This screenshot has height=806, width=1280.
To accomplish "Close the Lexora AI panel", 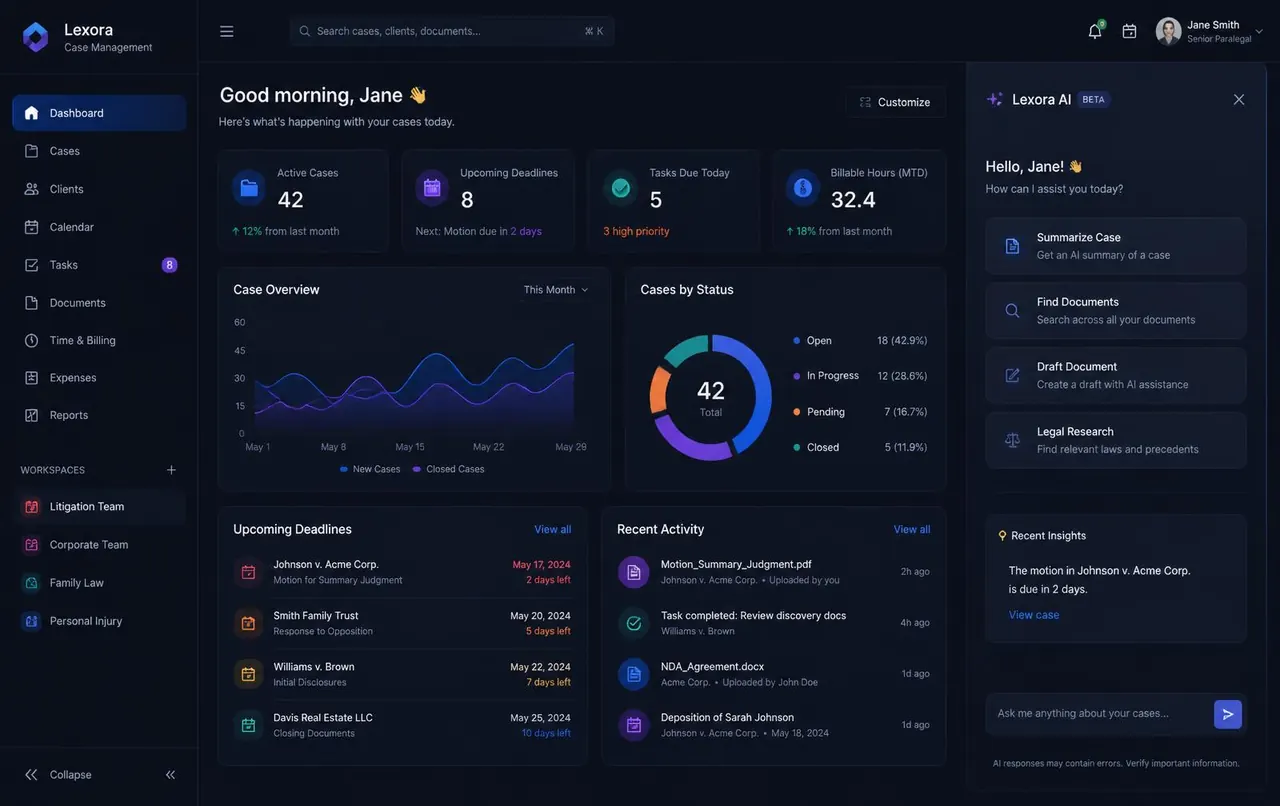I will pyautogui.click(x=1239, y=100).
